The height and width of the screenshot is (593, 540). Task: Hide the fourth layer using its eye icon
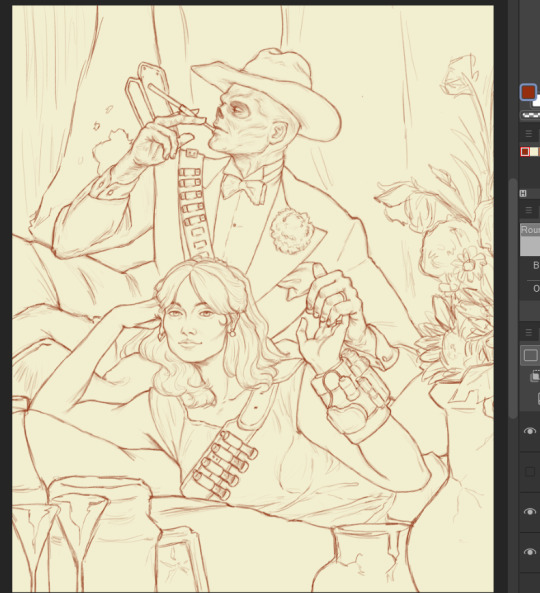pyautogui.click(x=530, y=552)
